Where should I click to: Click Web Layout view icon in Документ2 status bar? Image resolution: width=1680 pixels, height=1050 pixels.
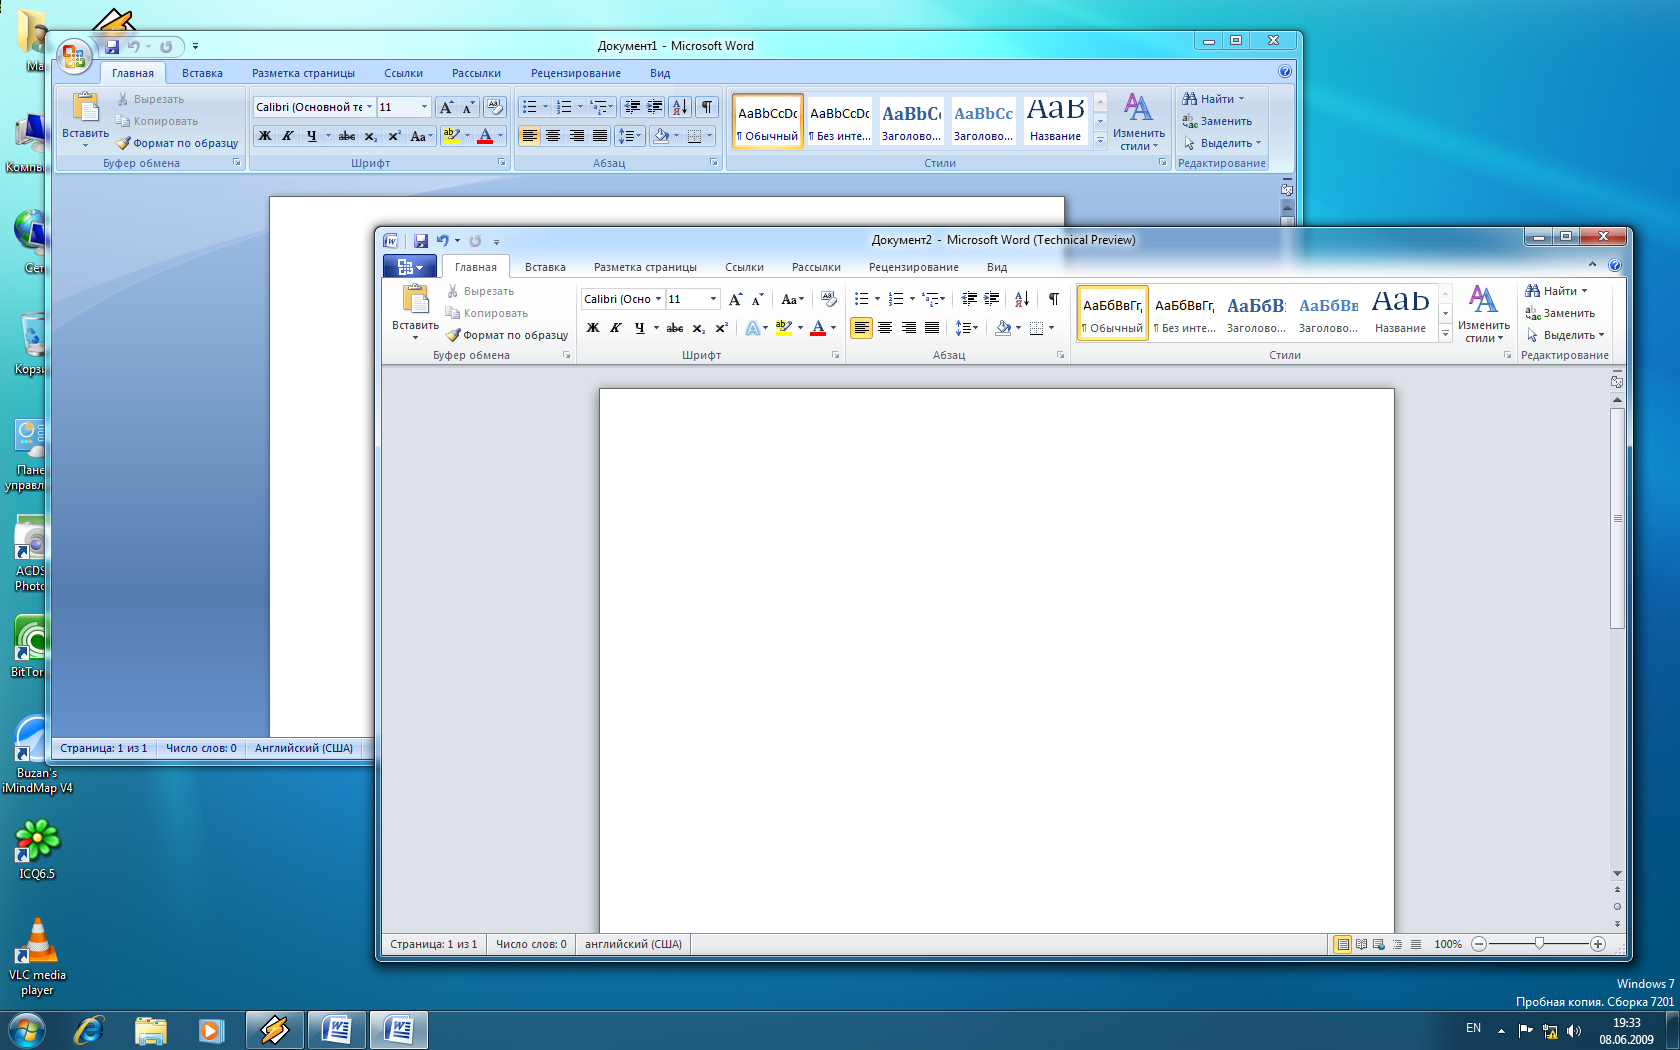(x=1379, y=944)
